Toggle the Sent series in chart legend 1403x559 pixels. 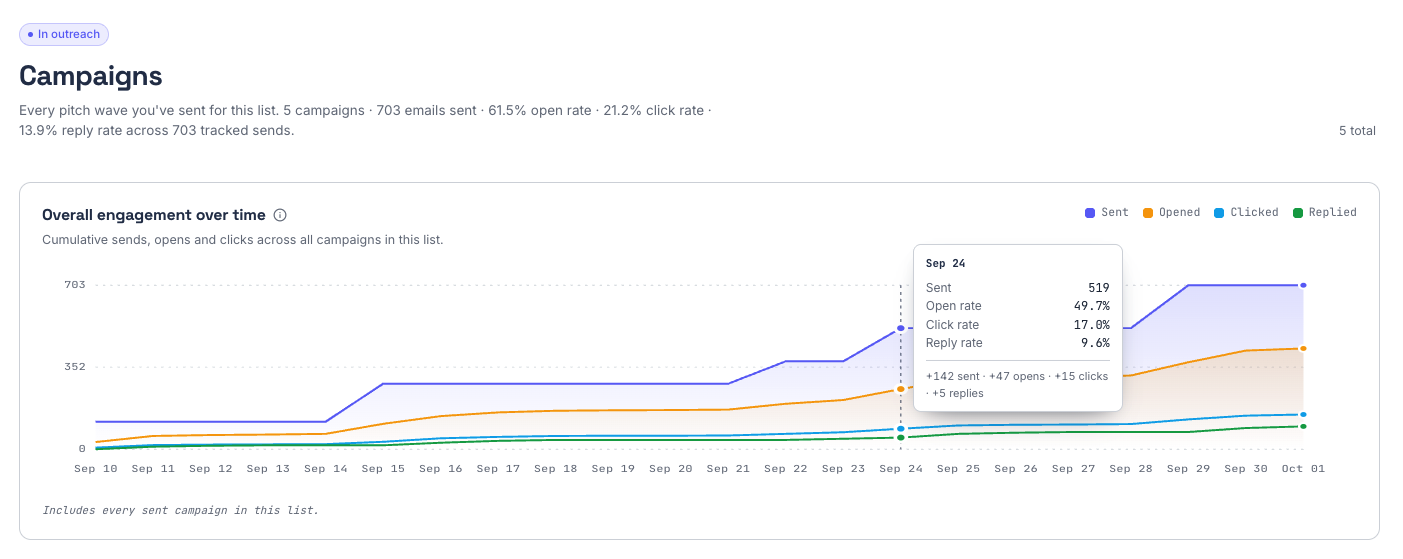click(1107, 212)
